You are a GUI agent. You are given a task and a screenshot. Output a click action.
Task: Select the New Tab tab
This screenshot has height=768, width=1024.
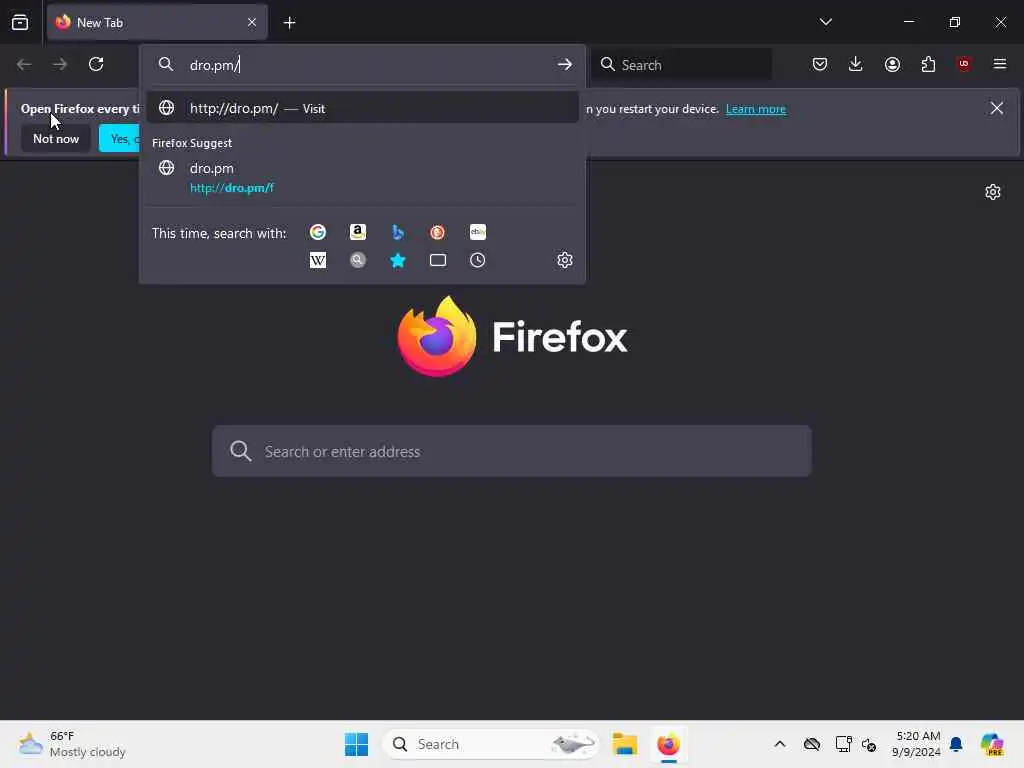pos(157,22)
